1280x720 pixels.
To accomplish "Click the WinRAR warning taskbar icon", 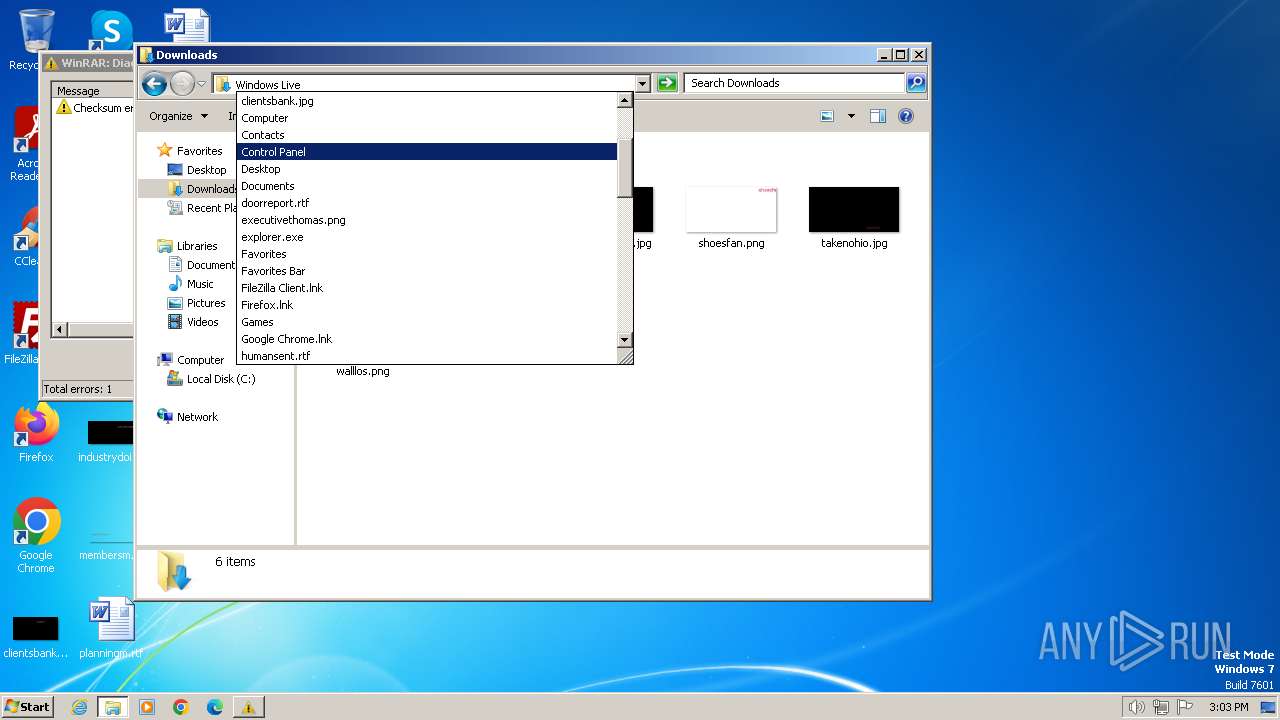I will (248, 707).
